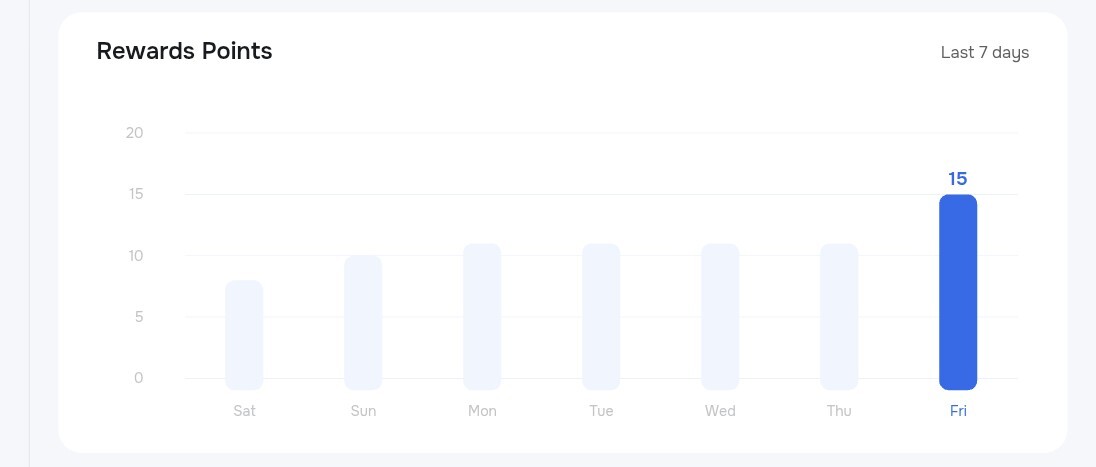Click the blue Fri axis label
1096x467 pixels.
click(x=958, y=411)
